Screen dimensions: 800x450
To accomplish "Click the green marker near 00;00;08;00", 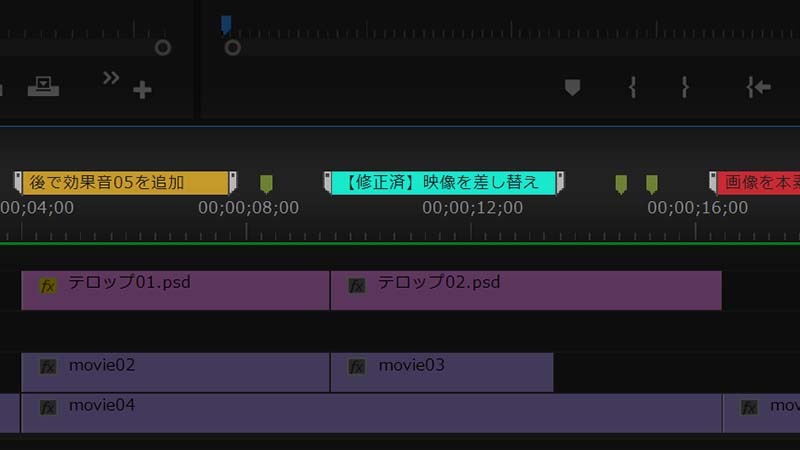I will click(266, 183).
